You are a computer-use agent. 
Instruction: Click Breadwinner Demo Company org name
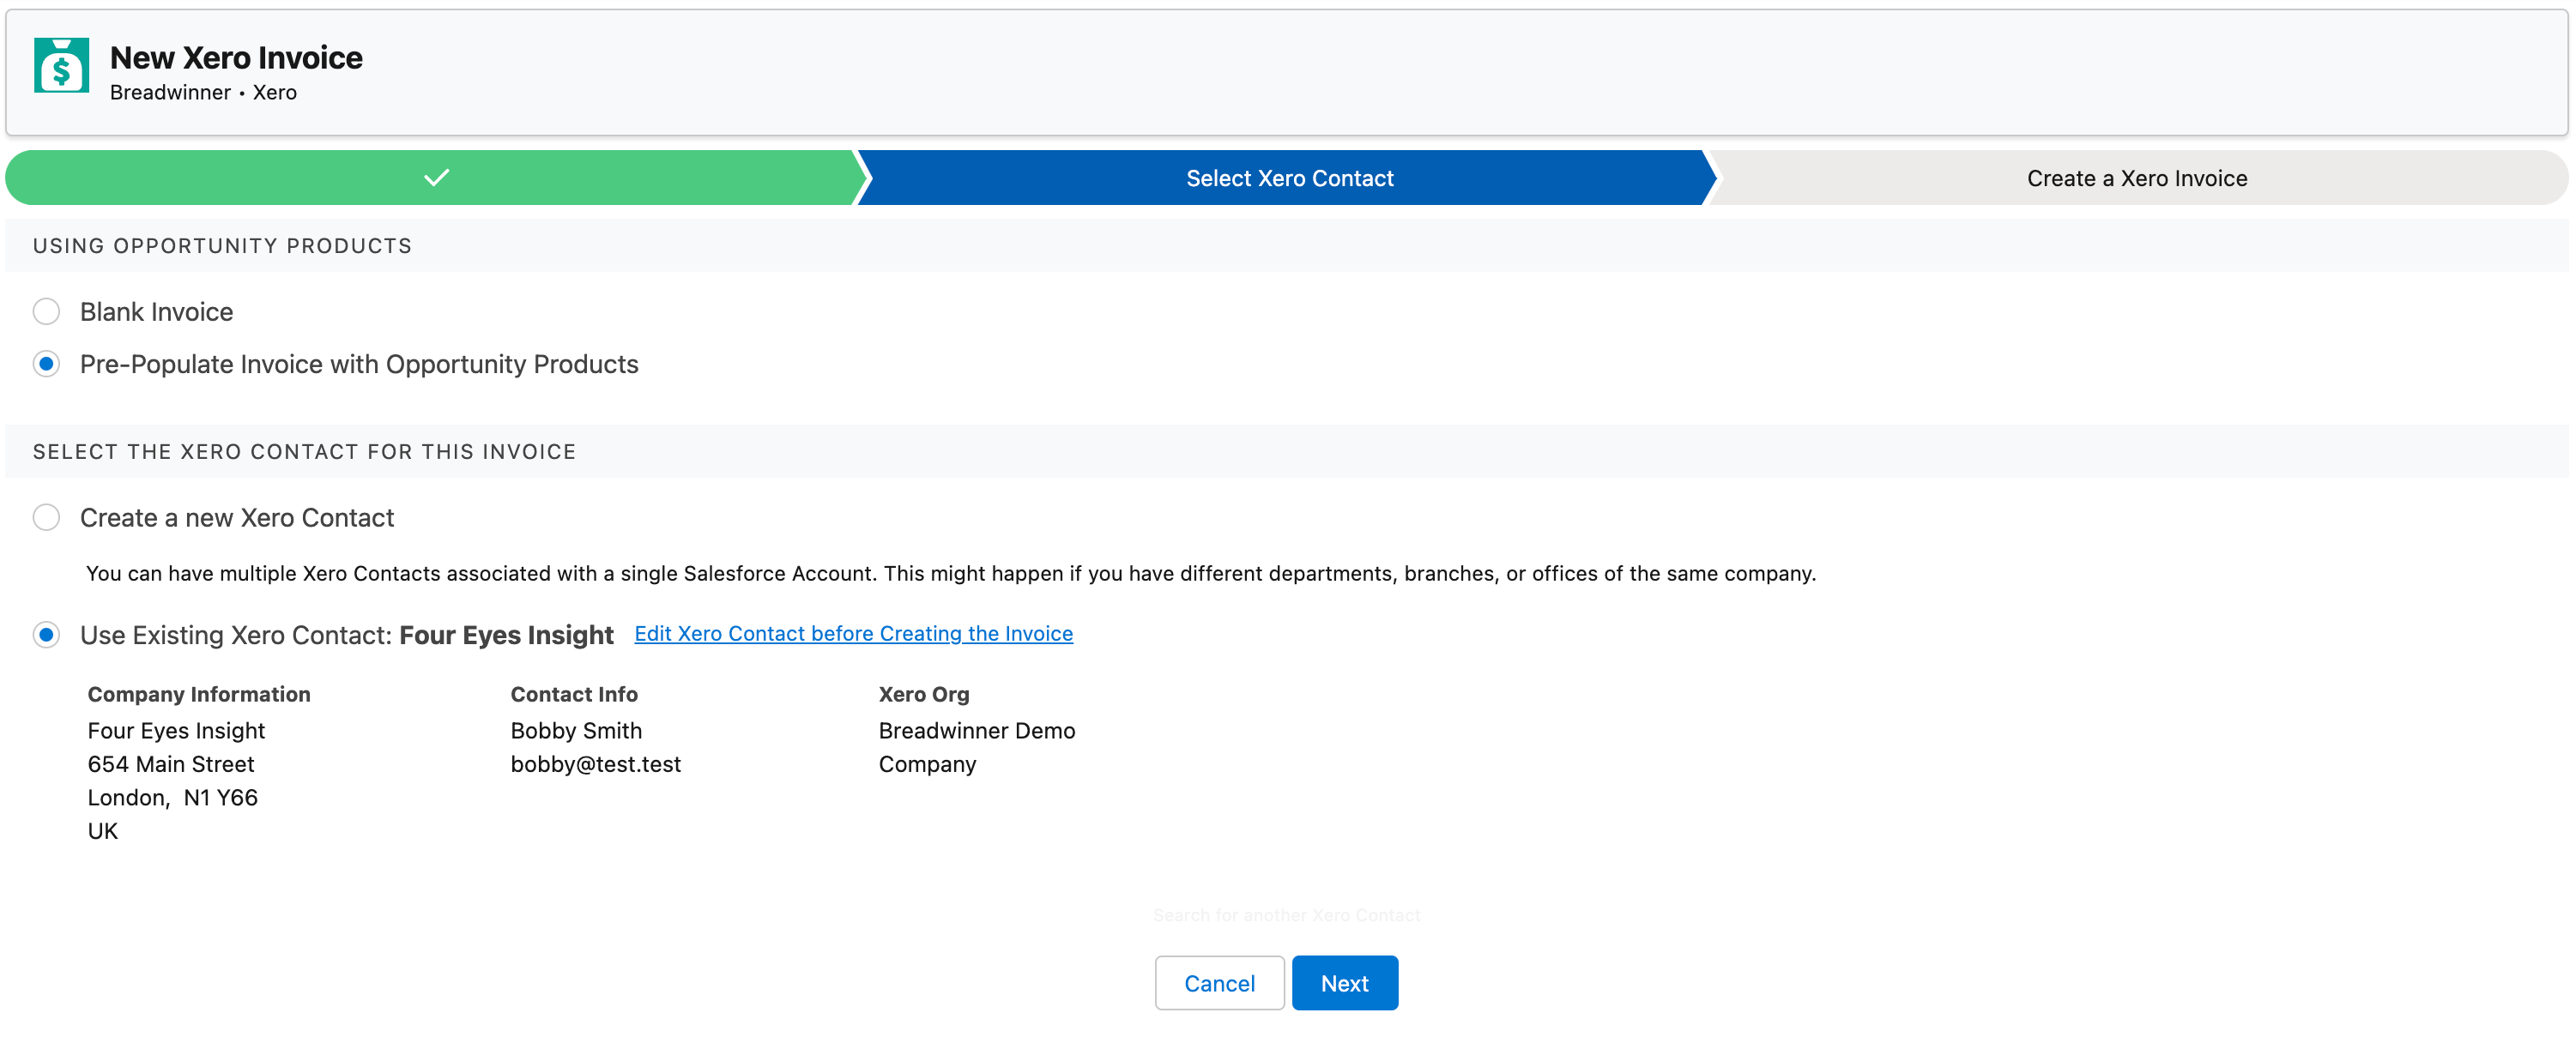pyautogui.click(x=977, y=748)
